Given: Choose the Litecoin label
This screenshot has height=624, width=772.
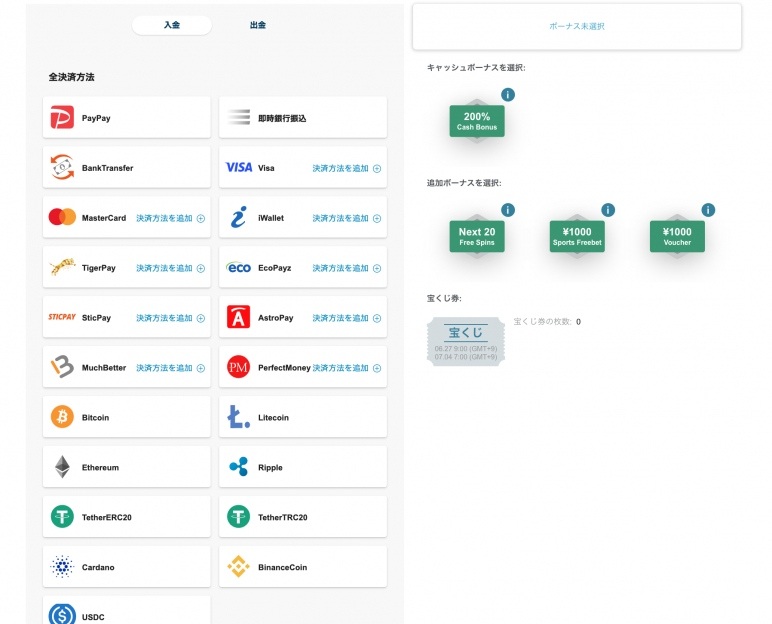Looking at the screenshot, I should 273,418.
